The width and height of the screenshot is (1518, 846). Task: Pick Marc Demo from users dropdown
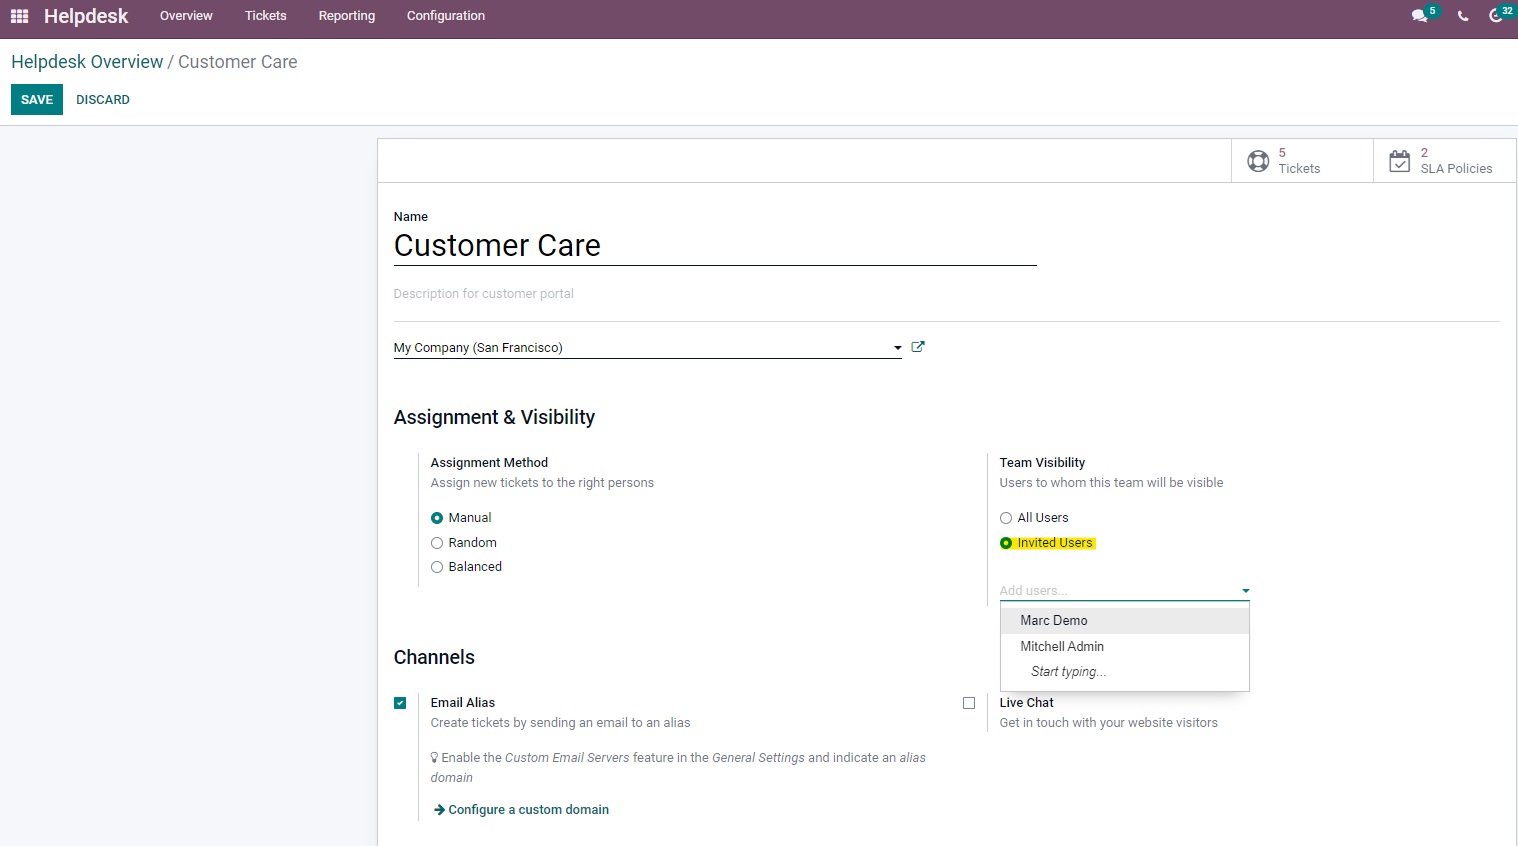pos(1054,621)
